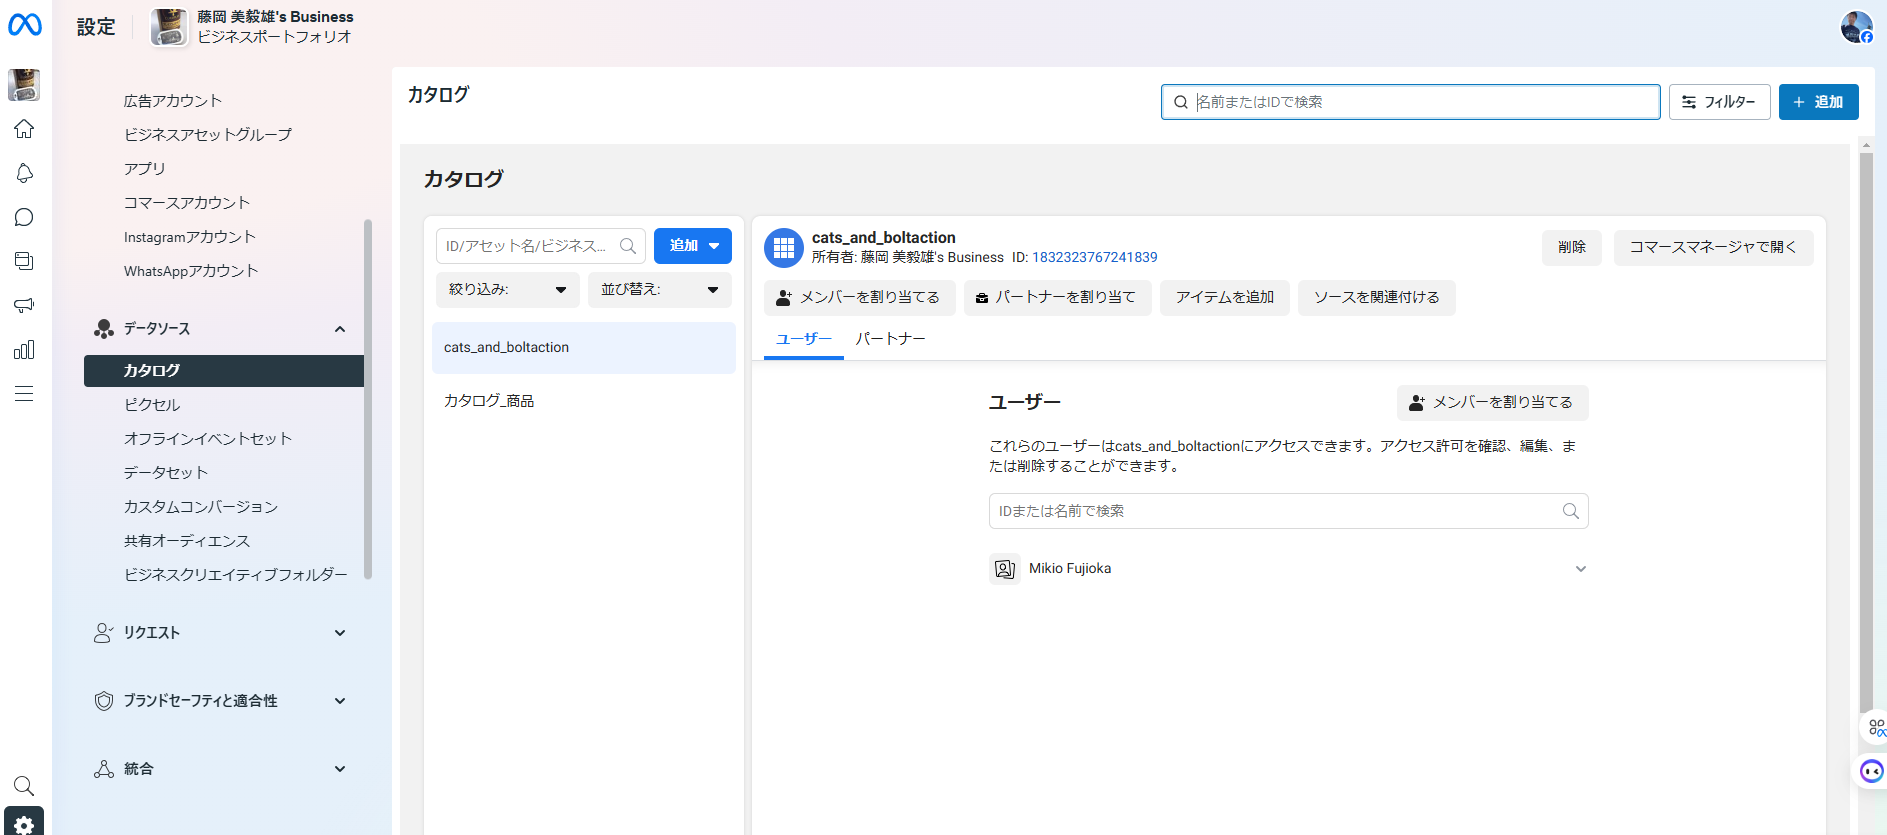Click メンバーを割り当てる in ユーザー section
This screenshot has height=835, width=1887.
[1492, 403]
